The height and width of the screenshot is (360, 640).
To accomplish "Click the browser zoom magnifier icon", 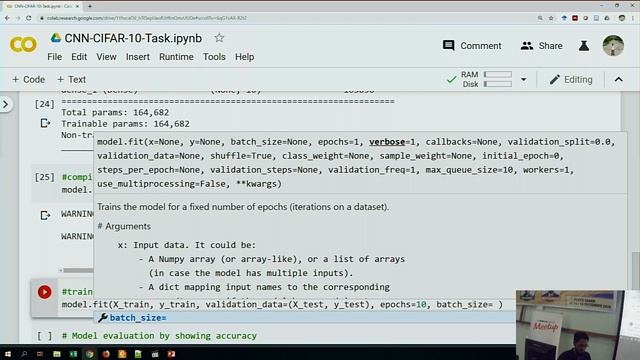I will 540,18.
